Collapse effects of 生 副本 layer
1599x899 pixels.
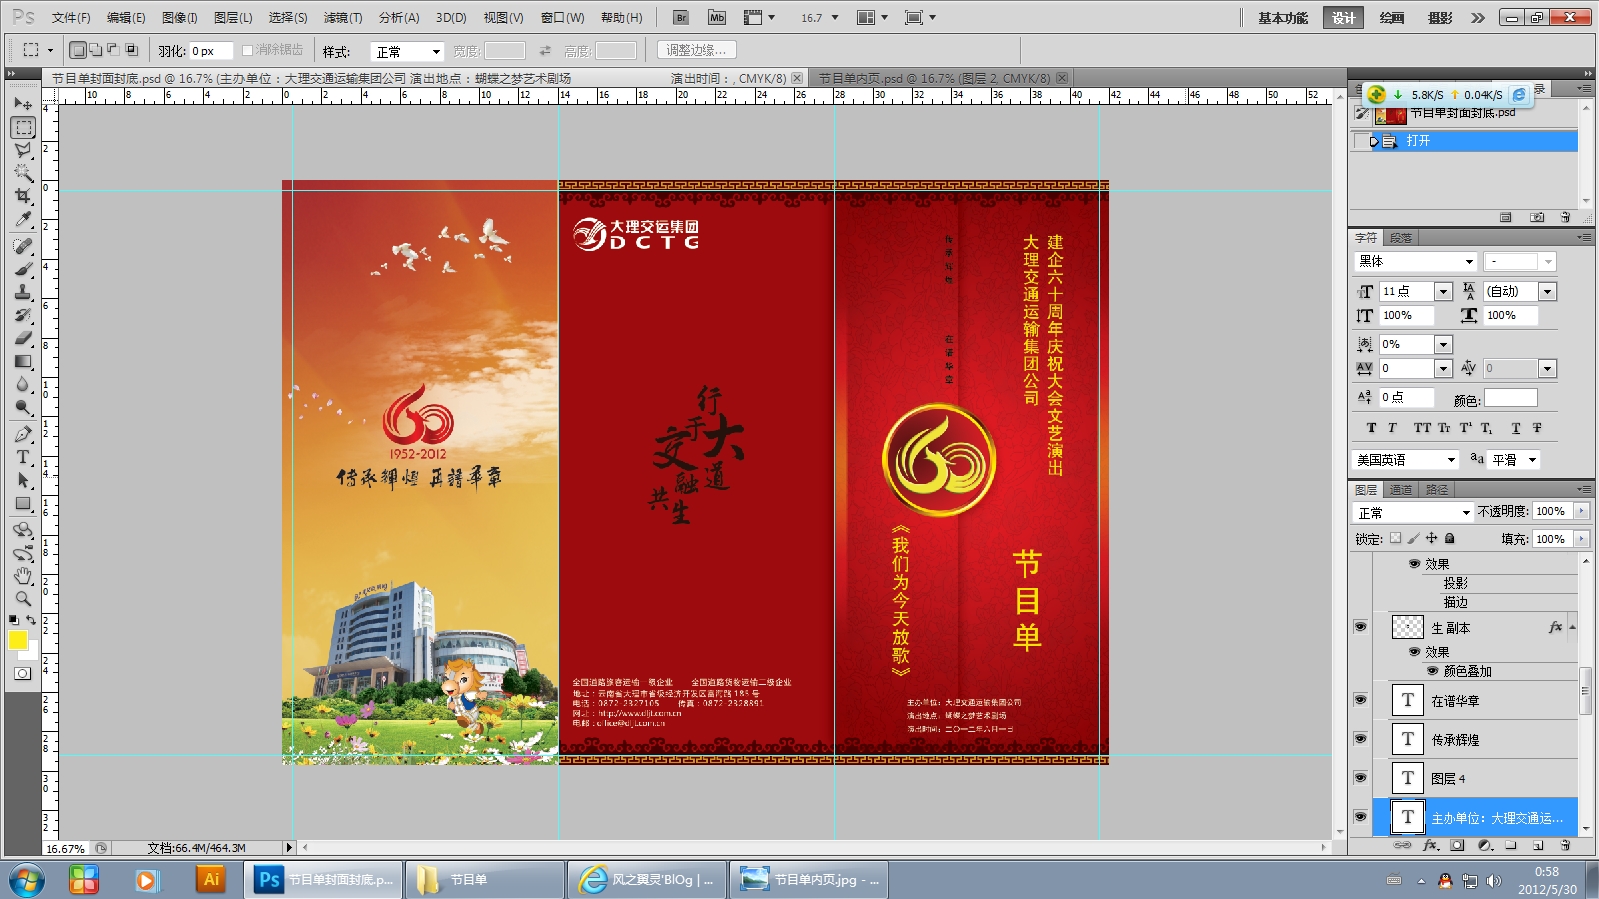click(1573, 627)
